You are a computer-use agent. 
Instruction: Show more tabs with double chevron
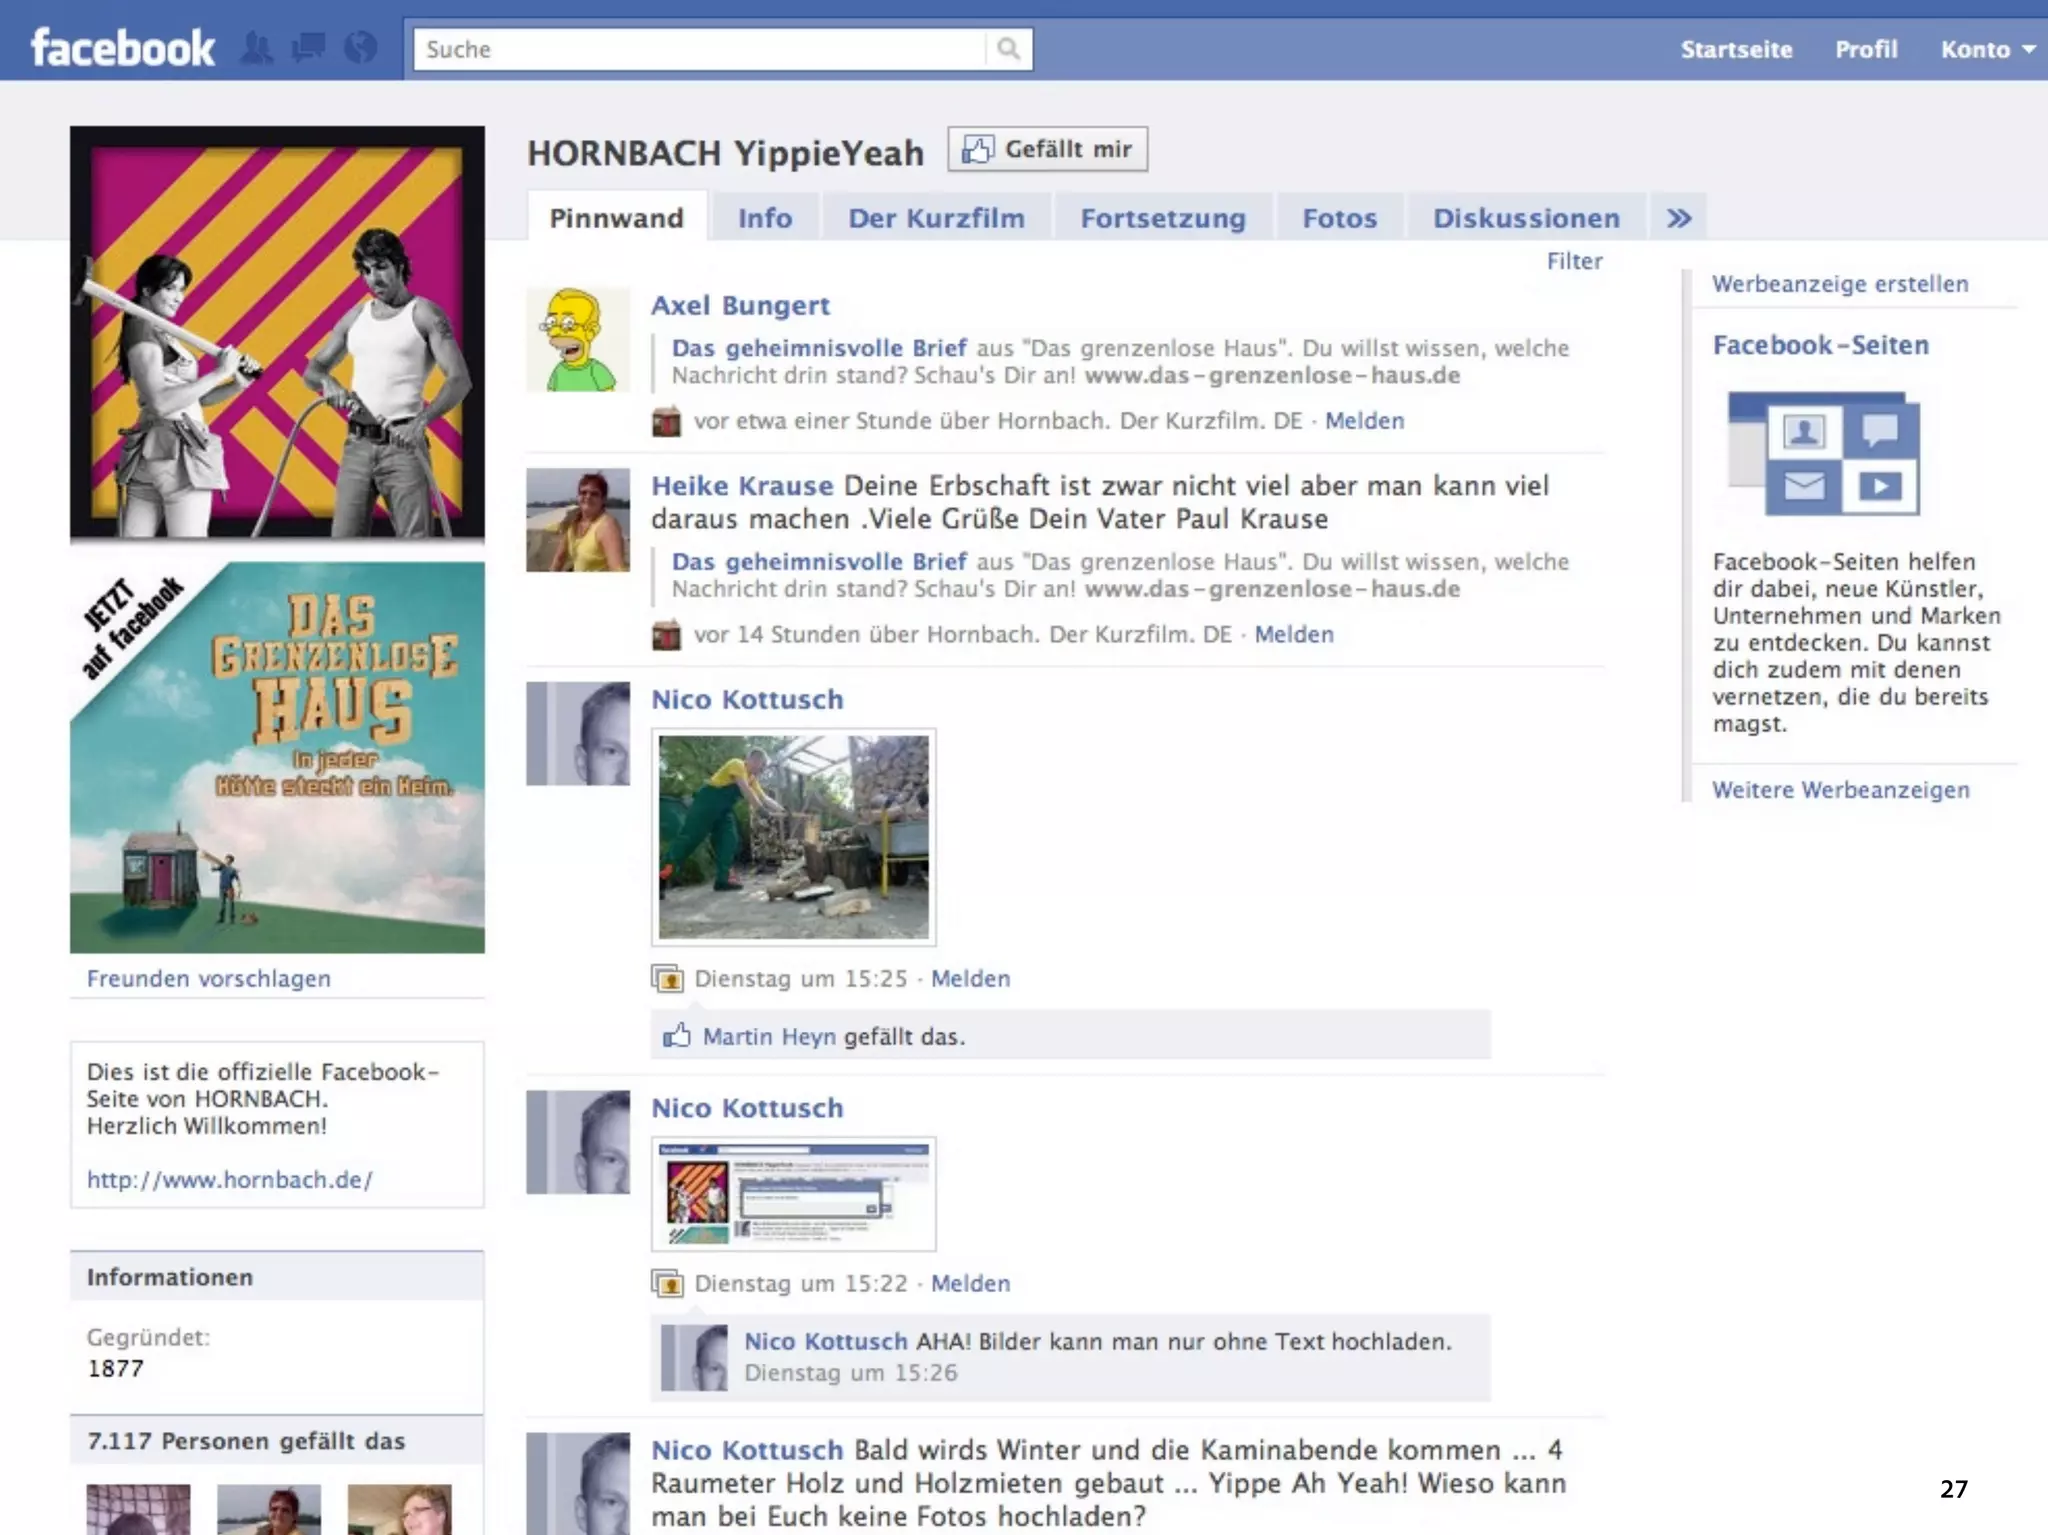tap(1679, 218)
